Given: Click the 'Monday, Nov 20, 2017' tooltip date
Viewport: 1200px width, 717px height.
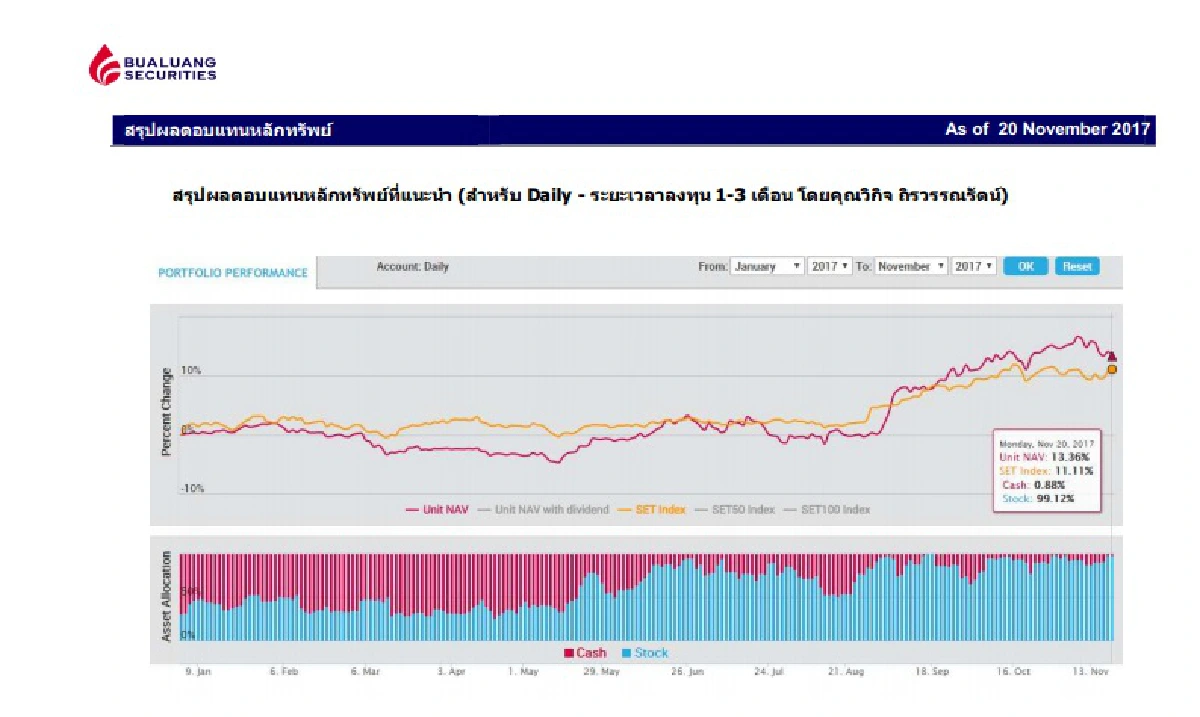Looking at the screenshot, I should pos(1047,442).
